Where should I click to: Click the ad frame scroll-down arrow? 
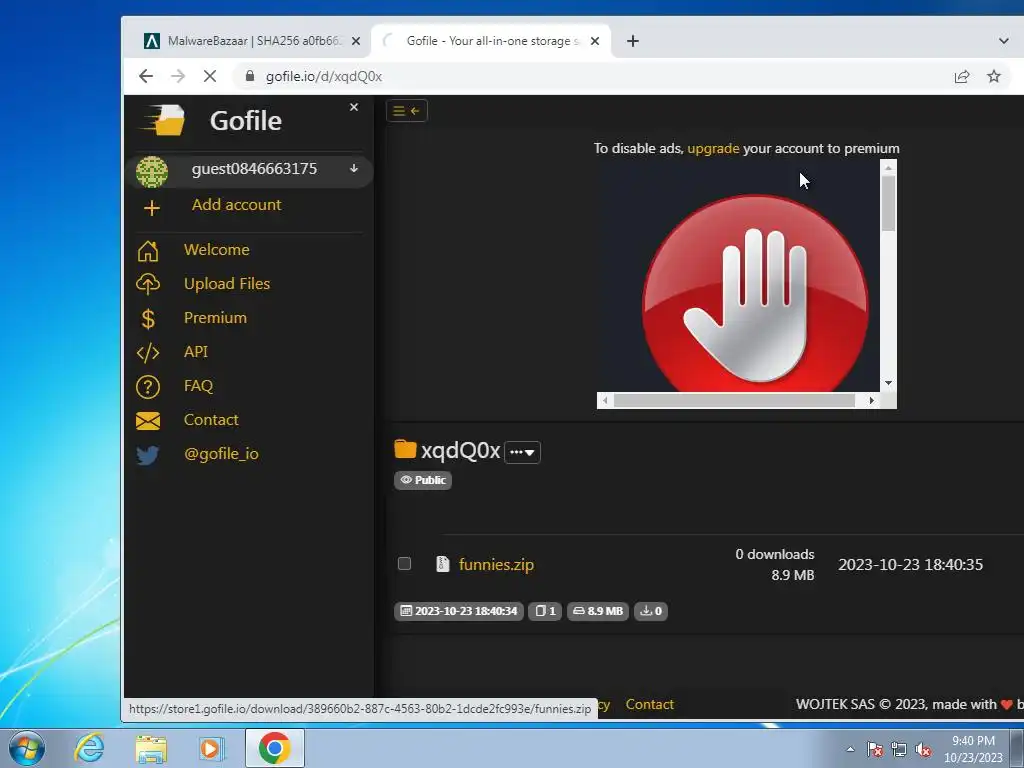tap(888, 383)
